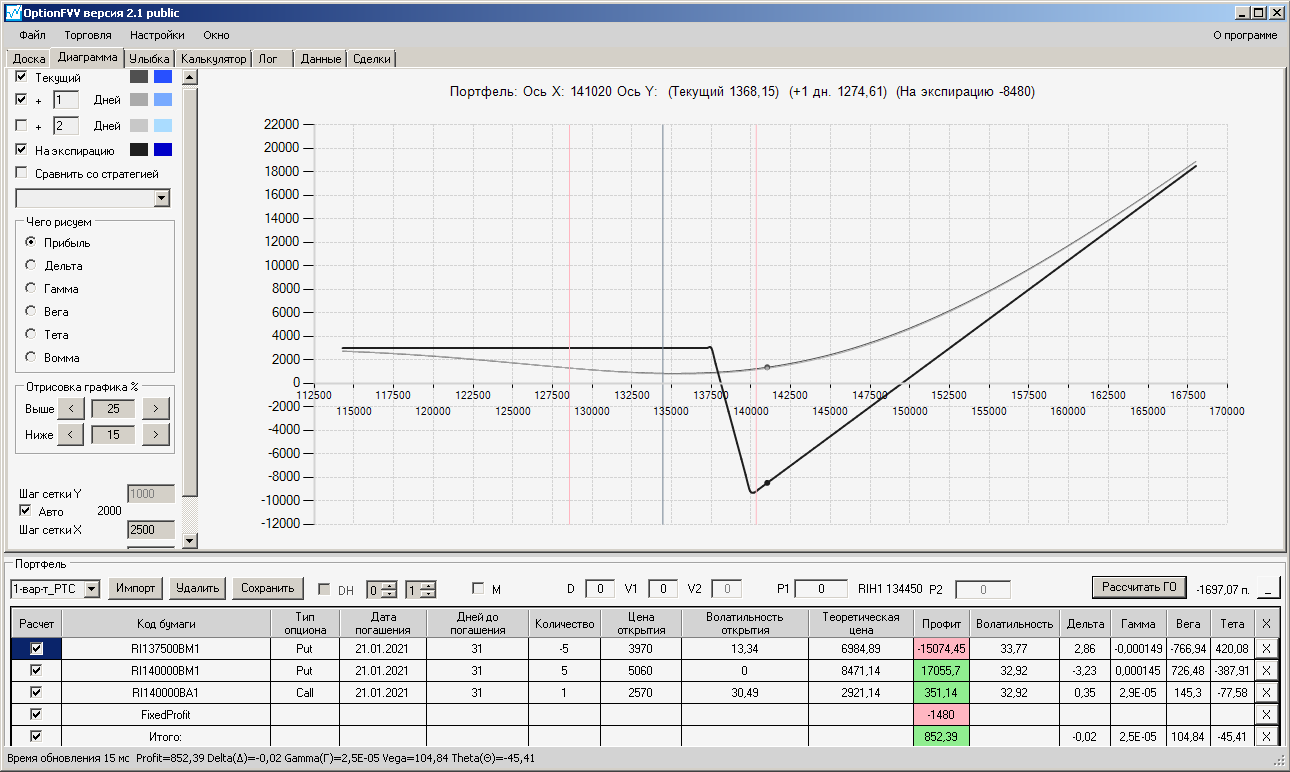
Task: Uncheck Расчет for RI140000BM1 row
Action: coord(37,670)
